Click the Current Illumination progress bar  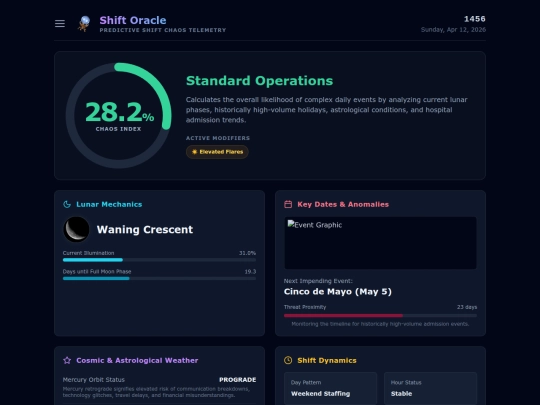tap(159, 260)
